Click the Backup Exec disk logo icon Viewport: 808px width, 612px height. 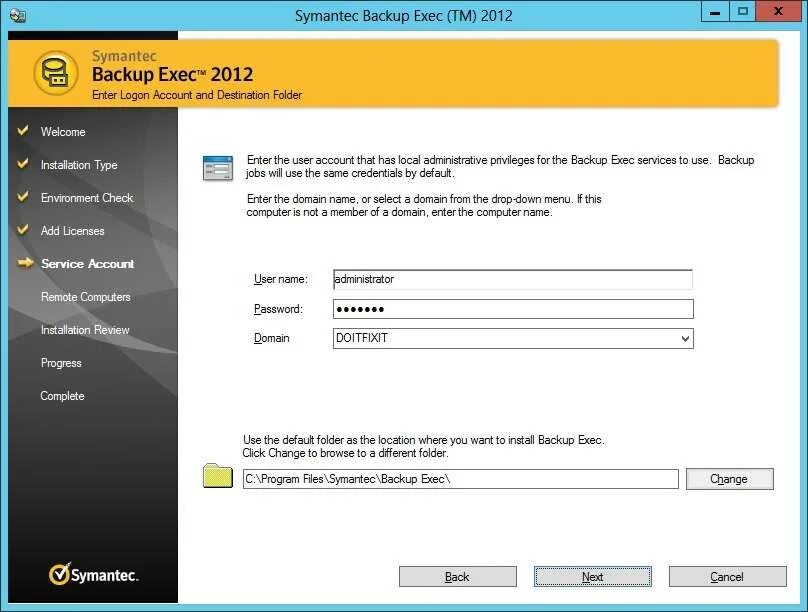tap(56, 73)
